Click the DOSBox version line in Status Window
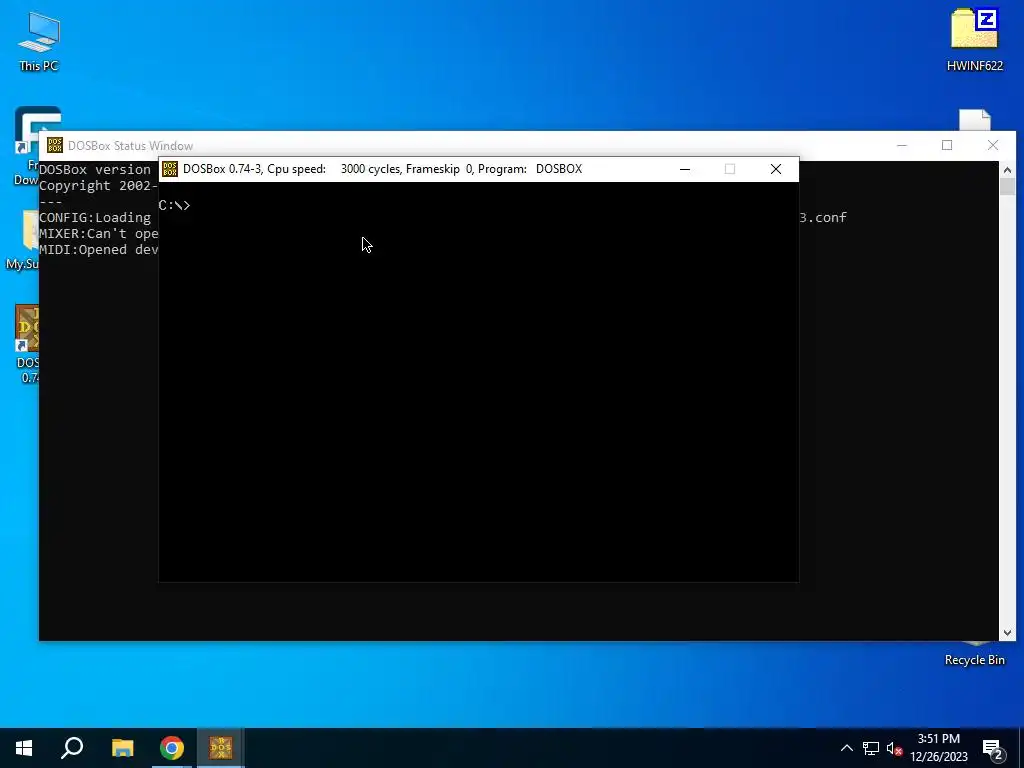This screenshot has width=1024, height=768. coord(95,170)
